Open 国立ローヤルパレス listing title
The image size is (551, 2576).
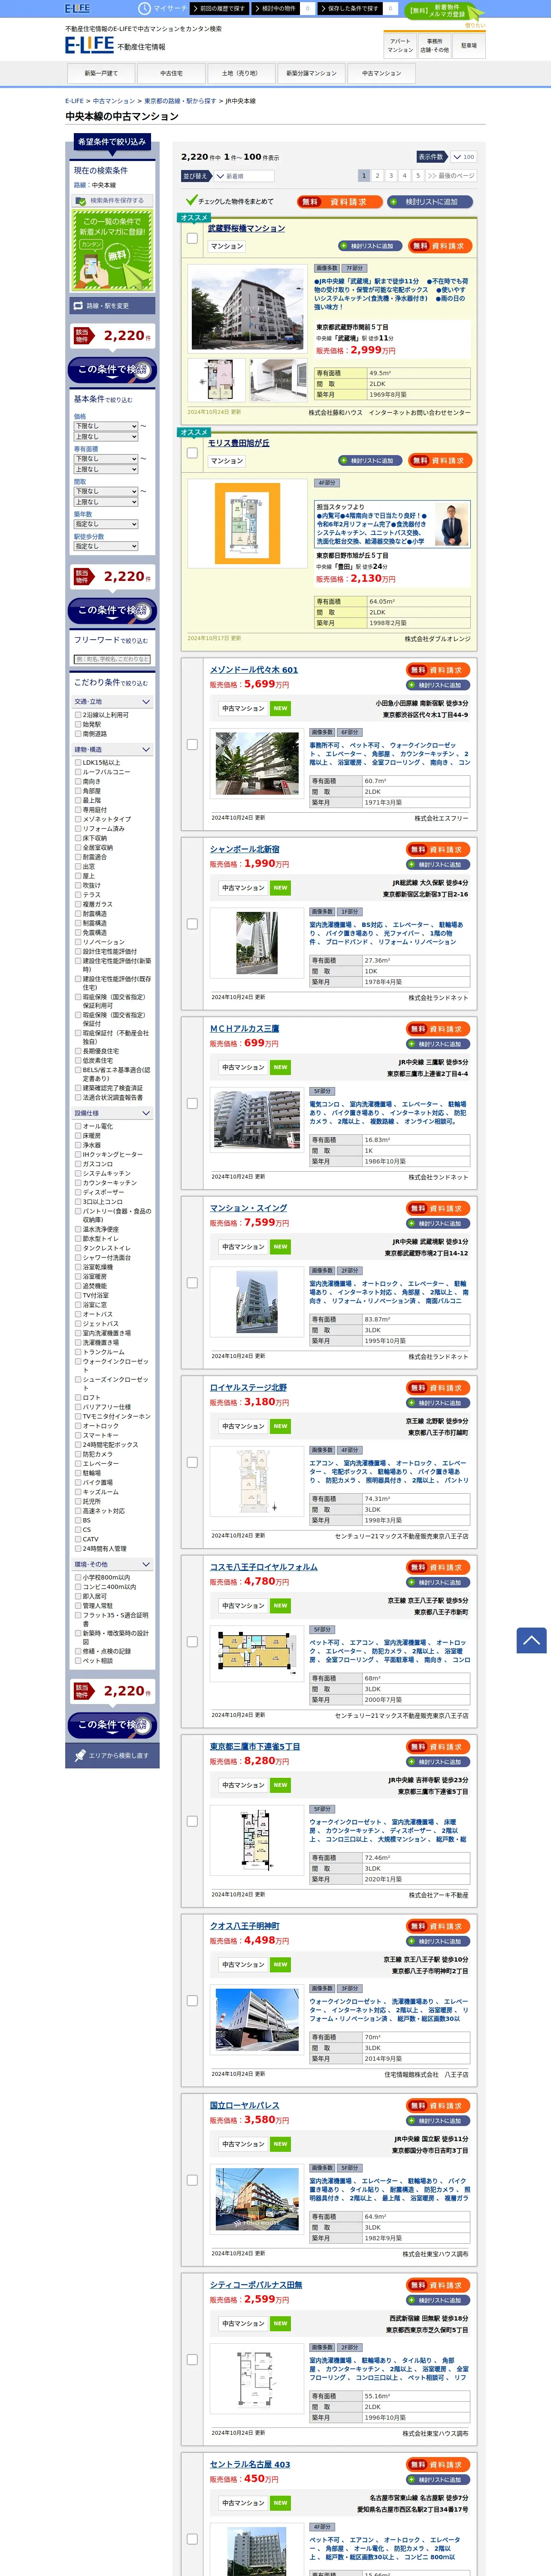pyautogui.click(x=244, y=2105)
